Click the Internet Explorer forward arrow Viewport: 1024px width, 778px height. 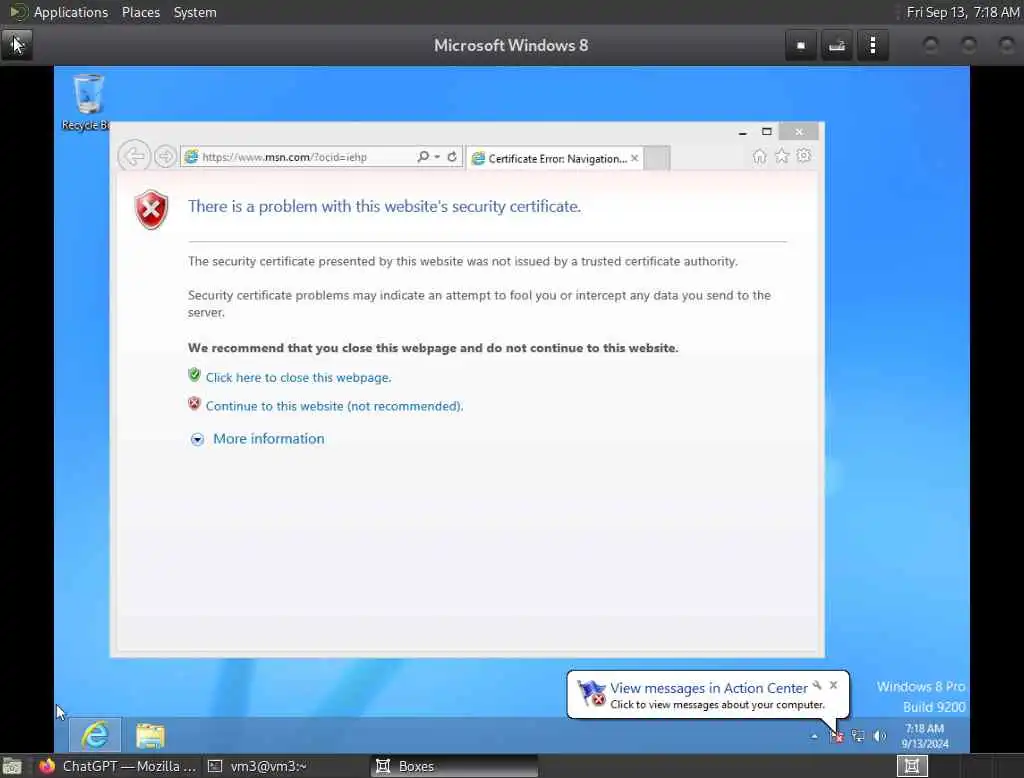[166, 157]
